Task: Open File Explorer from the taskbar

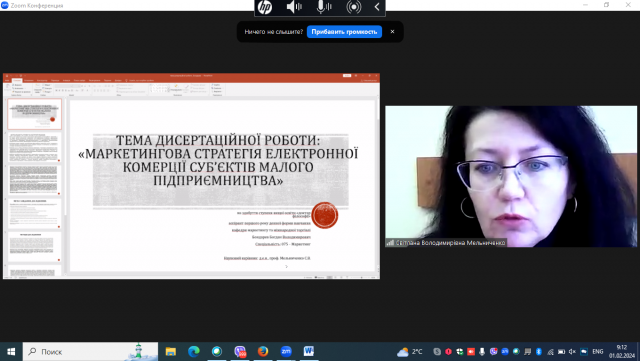Action: point(171,352)
